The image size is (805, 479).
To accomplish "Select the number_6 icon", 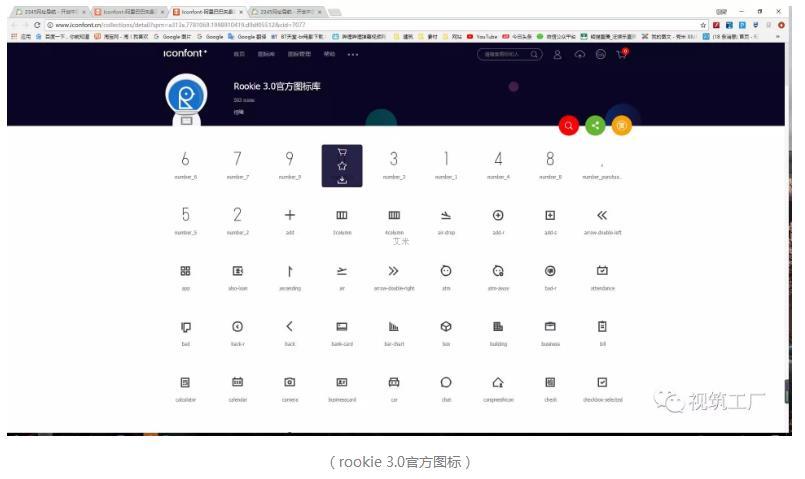I will (x=185, y=159).
